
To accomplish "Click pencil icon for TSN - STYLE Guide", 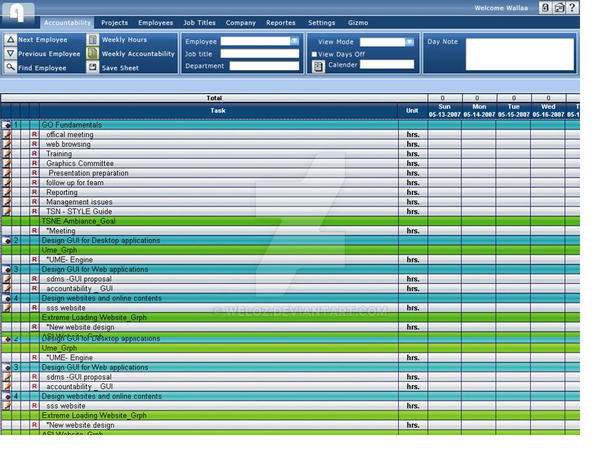I will (x=7, y=212).
